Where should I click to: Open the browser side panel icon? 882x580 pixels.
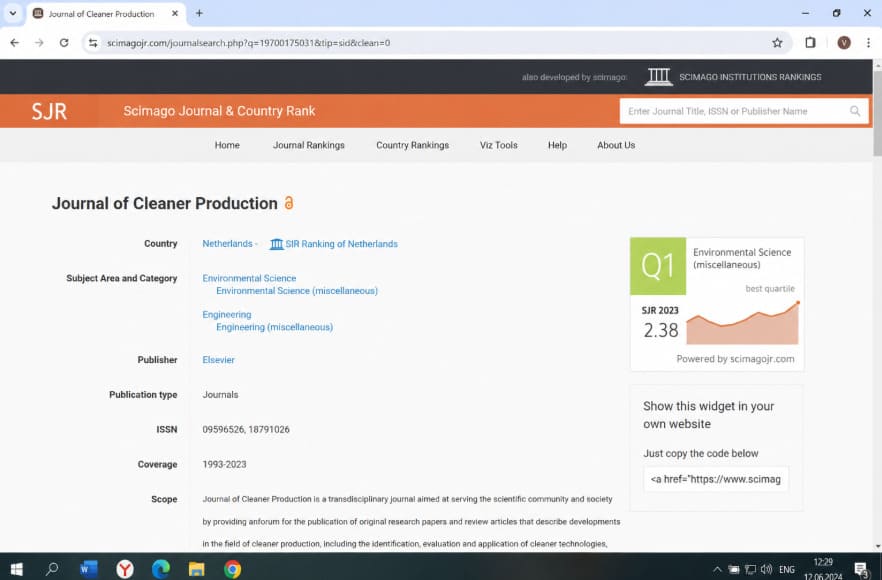coord(810,43)
